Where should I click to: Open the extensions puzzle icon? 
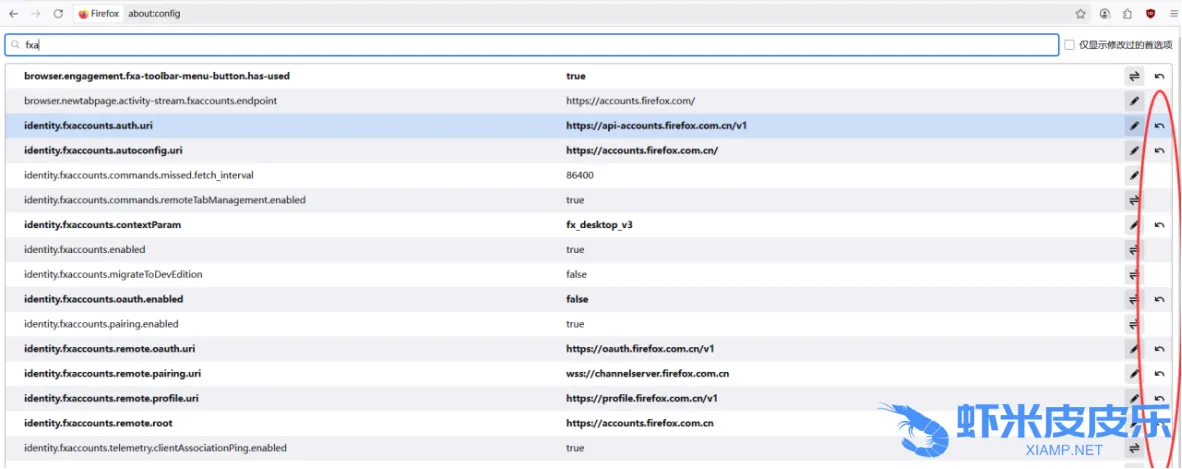pos(1127,14)
